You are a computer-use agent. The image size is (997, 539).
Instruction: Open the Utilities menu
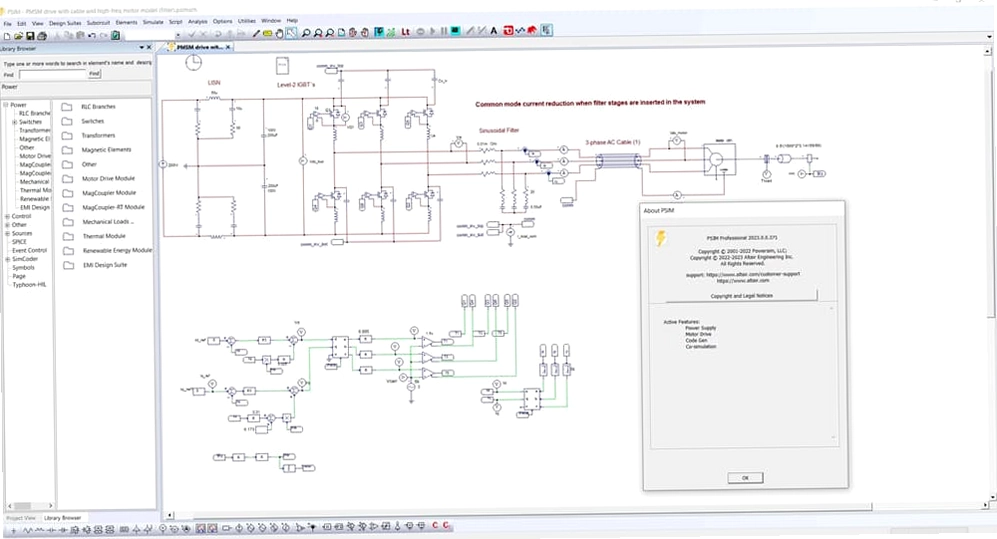pos(247,21)
